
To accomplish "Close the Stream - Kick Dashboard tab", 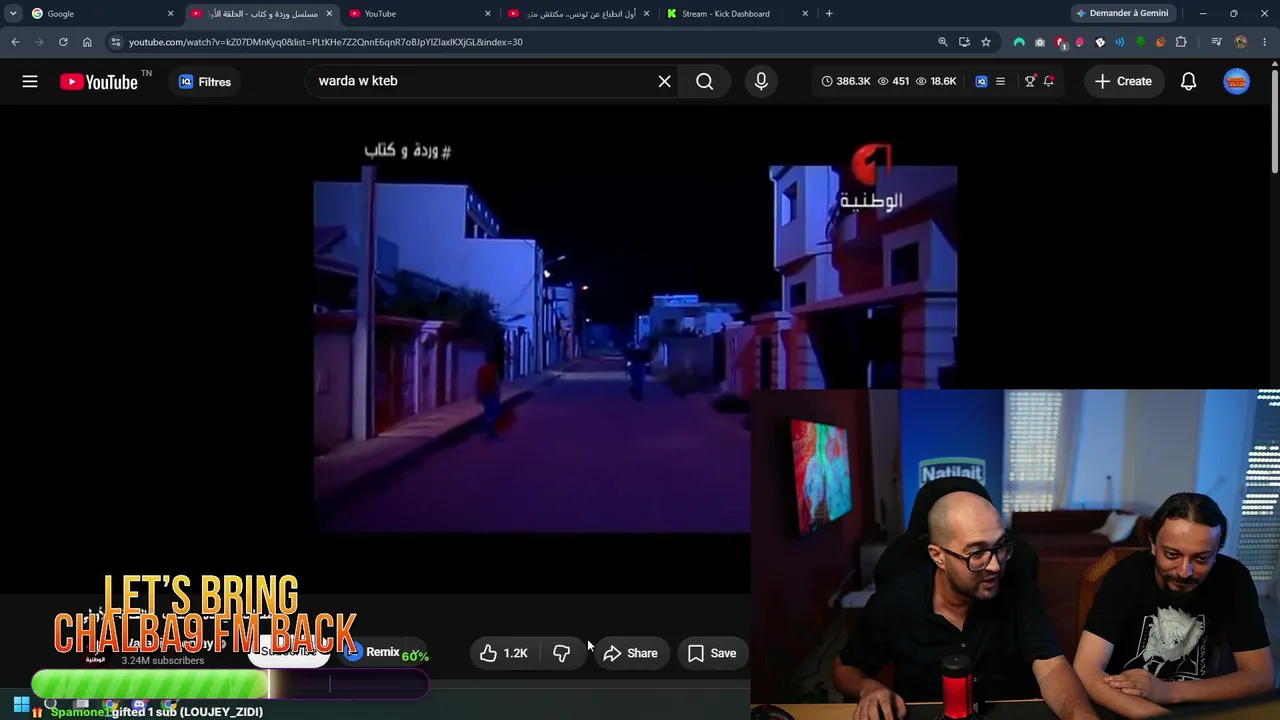I will point(805,14).
